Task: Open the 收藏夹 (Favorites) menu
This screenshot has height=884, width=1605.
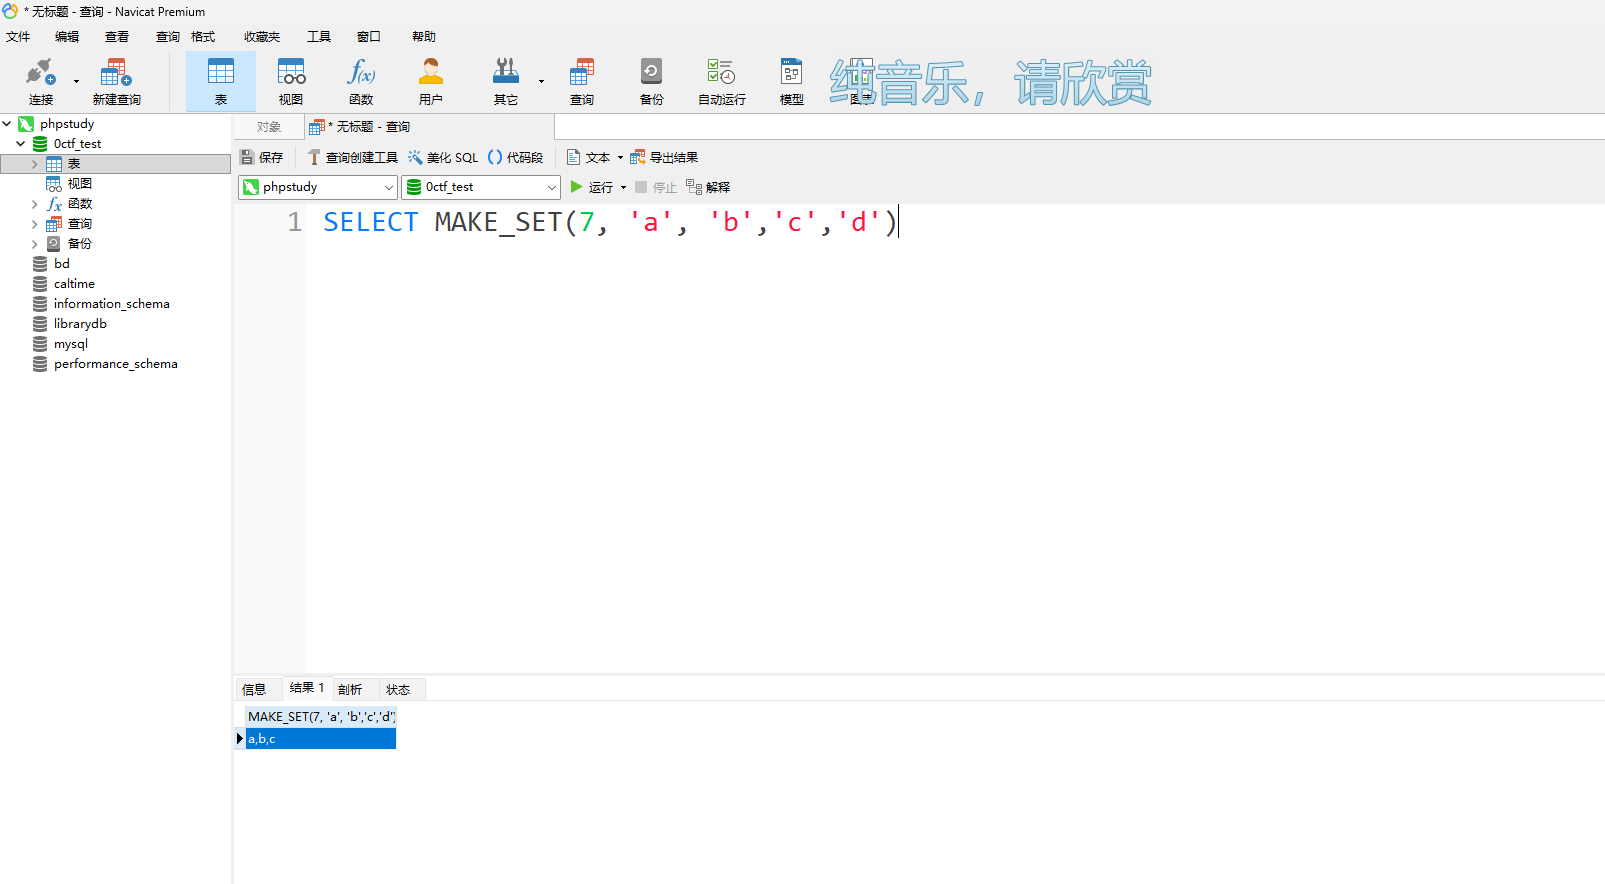Action: point(261,37)
